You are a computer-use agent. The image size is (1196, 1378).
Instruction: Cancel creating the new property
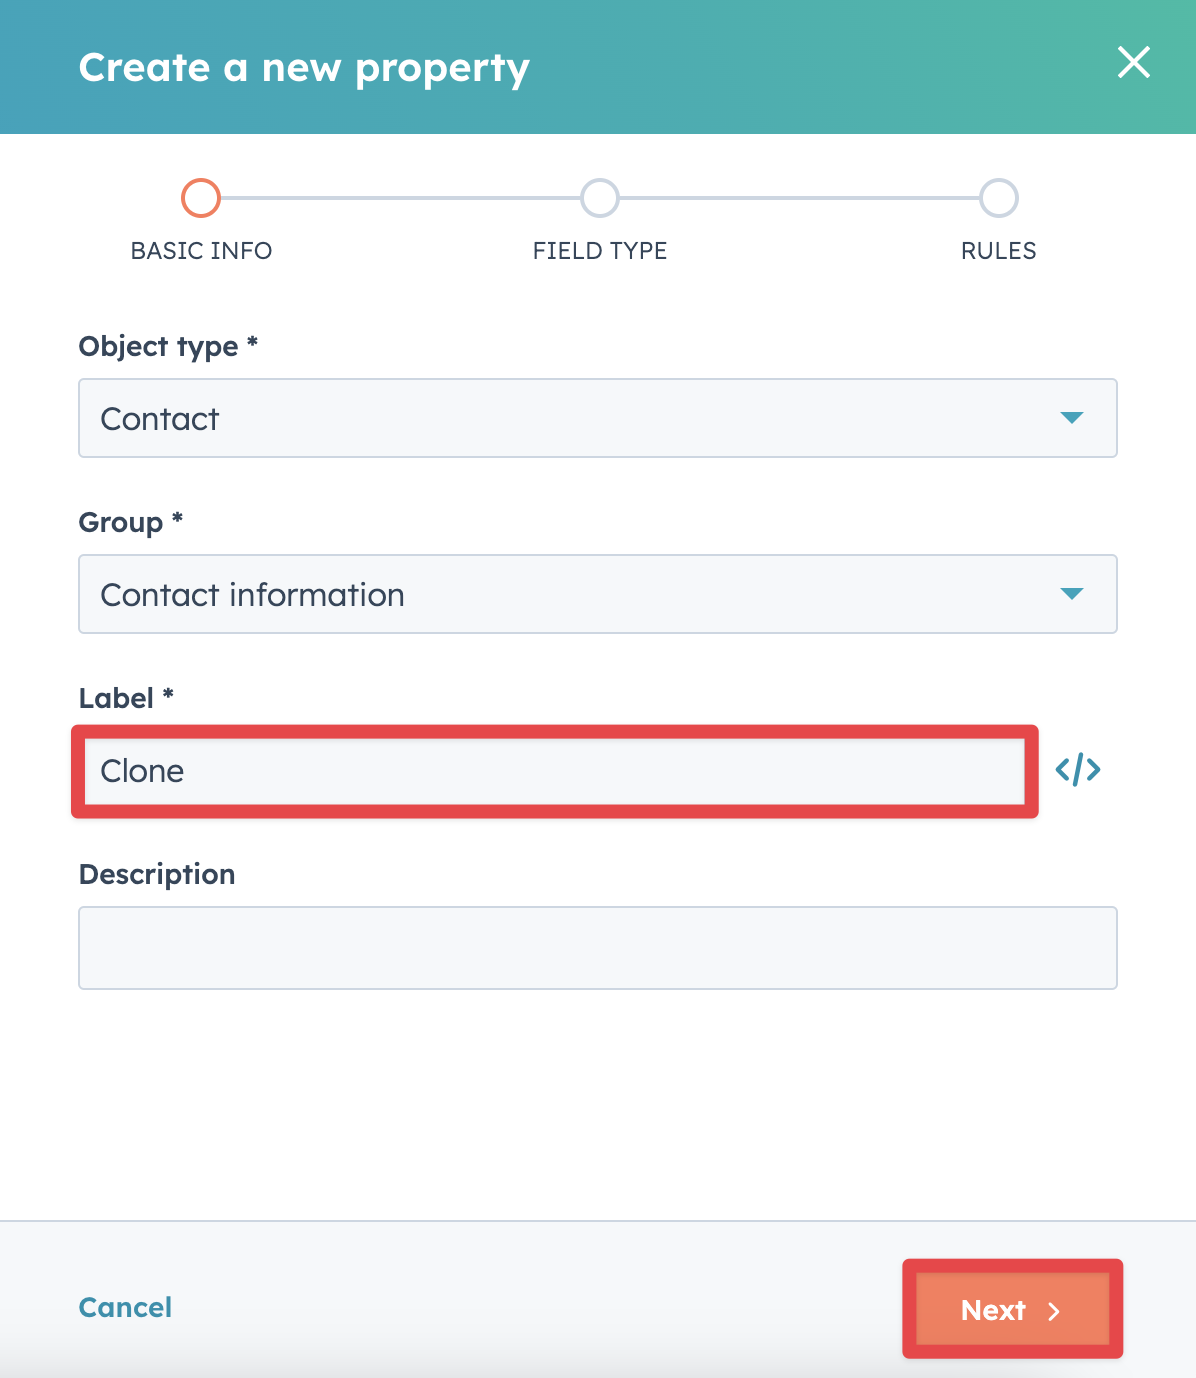[124, 1307]
